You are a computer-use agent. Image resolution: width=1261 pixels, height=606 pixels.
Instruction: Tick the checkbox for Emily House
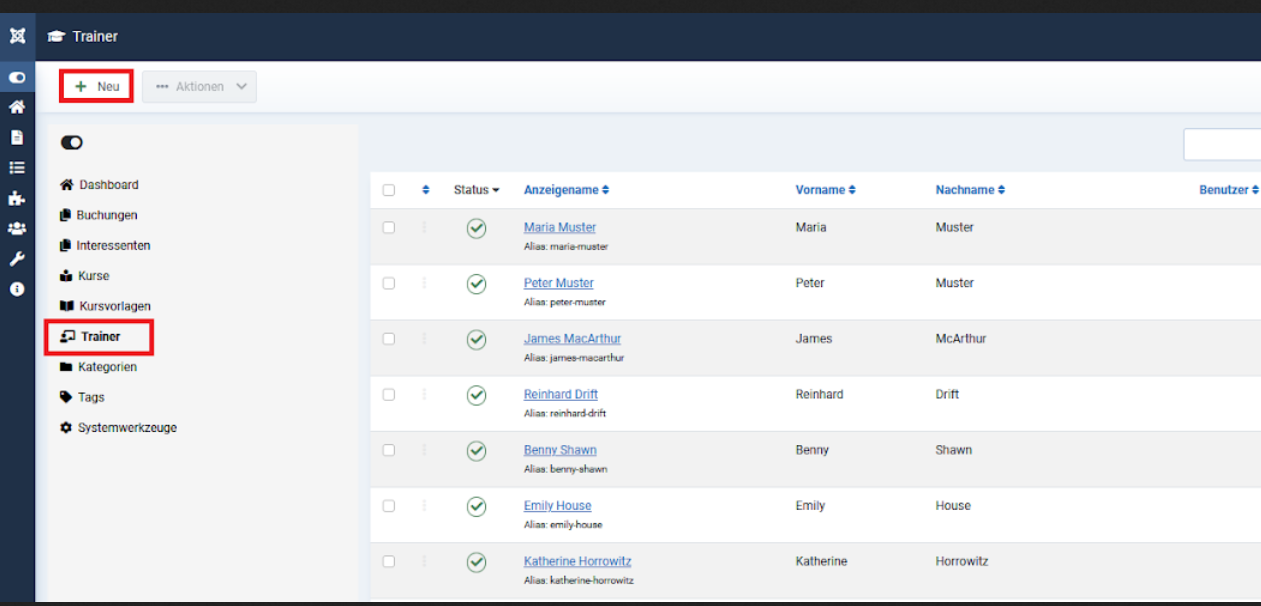389,506
